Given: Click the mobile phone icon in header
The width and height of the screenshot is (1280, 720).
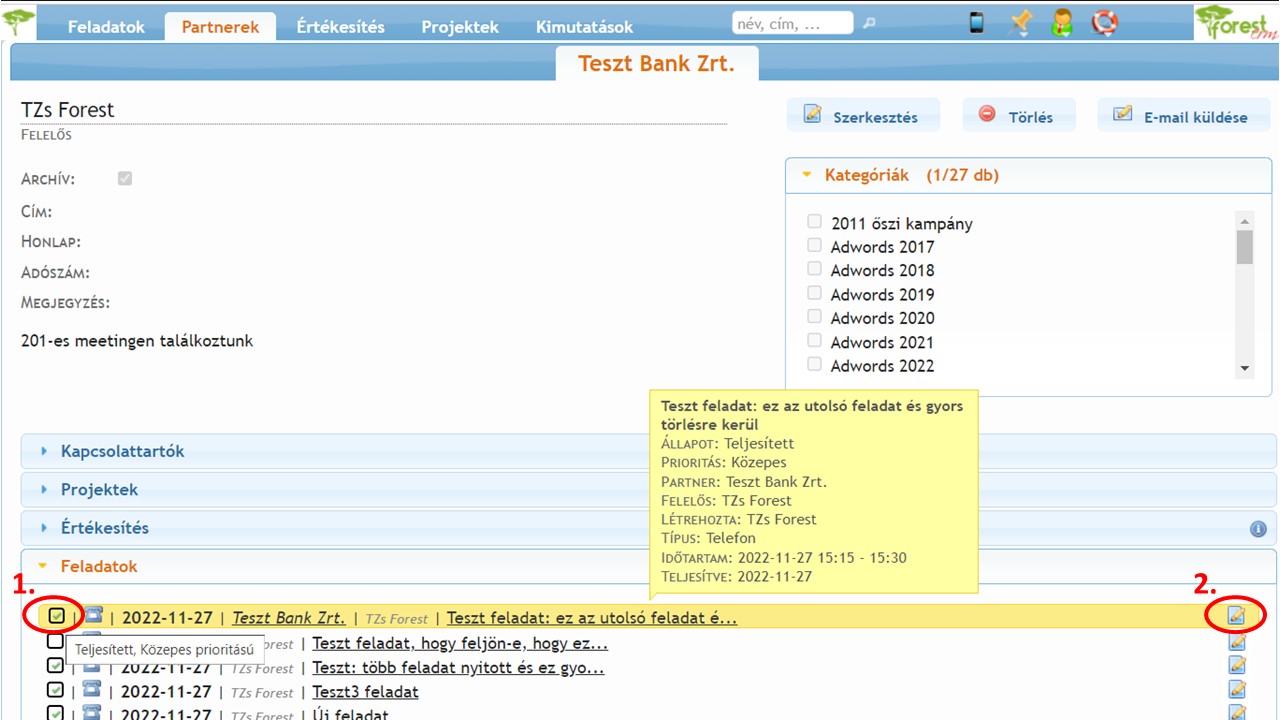Looking at the screenshot, I should pyautogui.click(x=977, y=23).
